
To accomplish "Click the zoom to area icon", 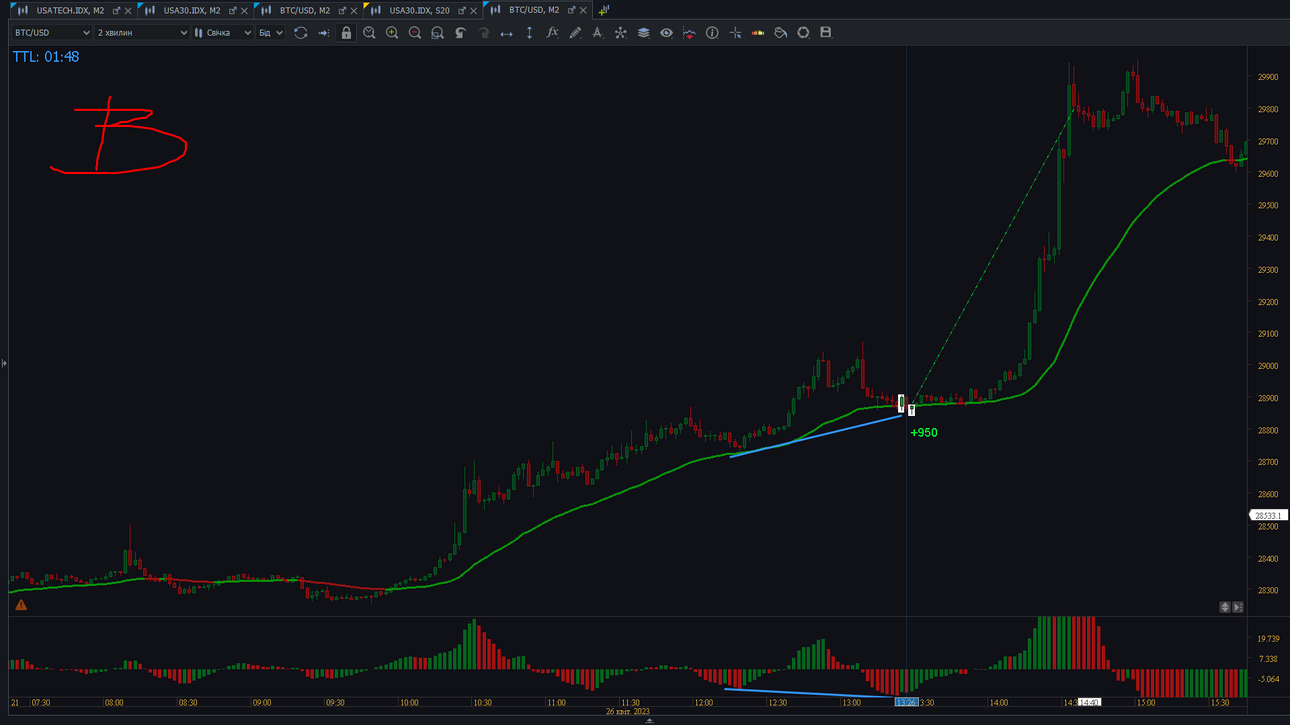I will [x=437, y=33].
